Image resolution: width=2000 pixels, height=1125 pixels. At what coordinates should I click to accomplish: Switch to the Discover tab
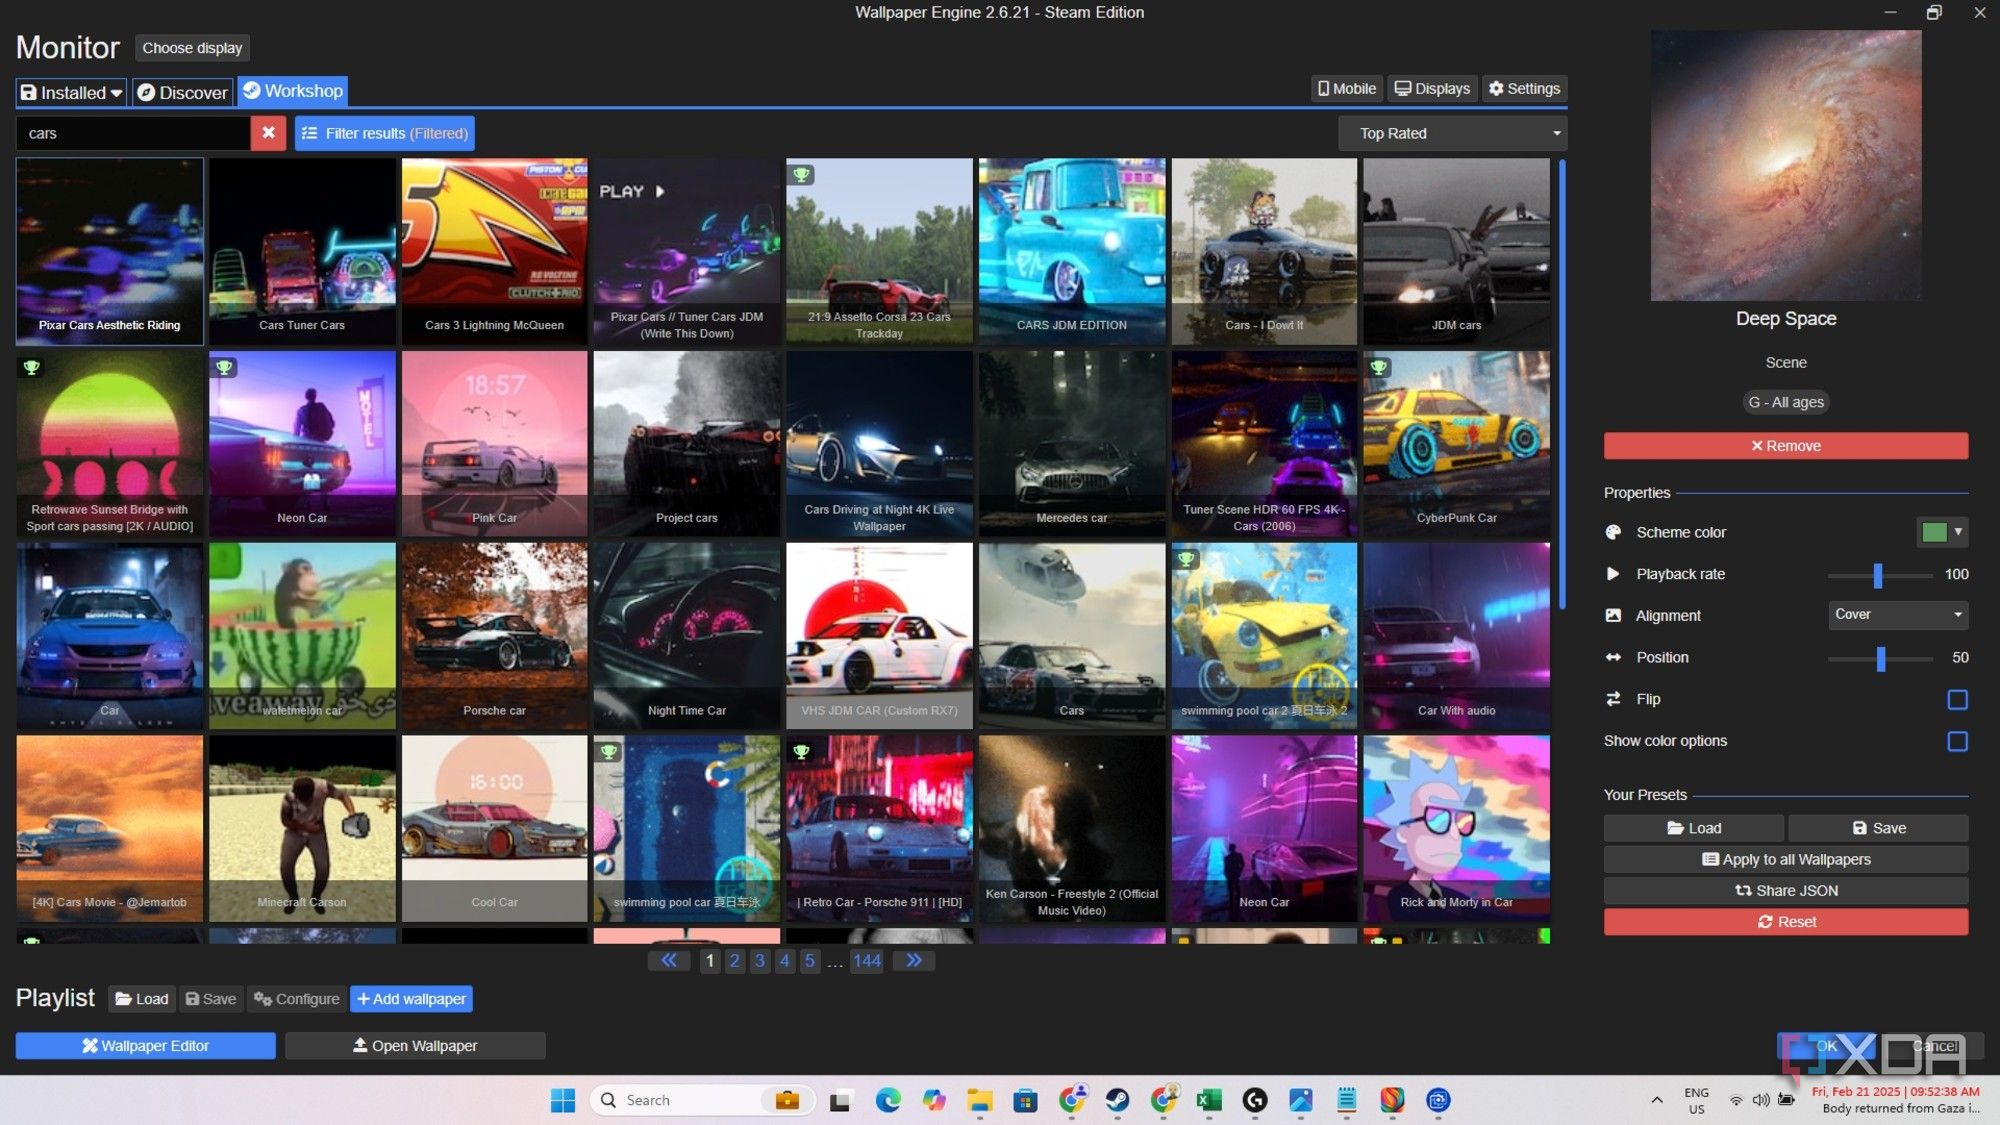point(182,92)
